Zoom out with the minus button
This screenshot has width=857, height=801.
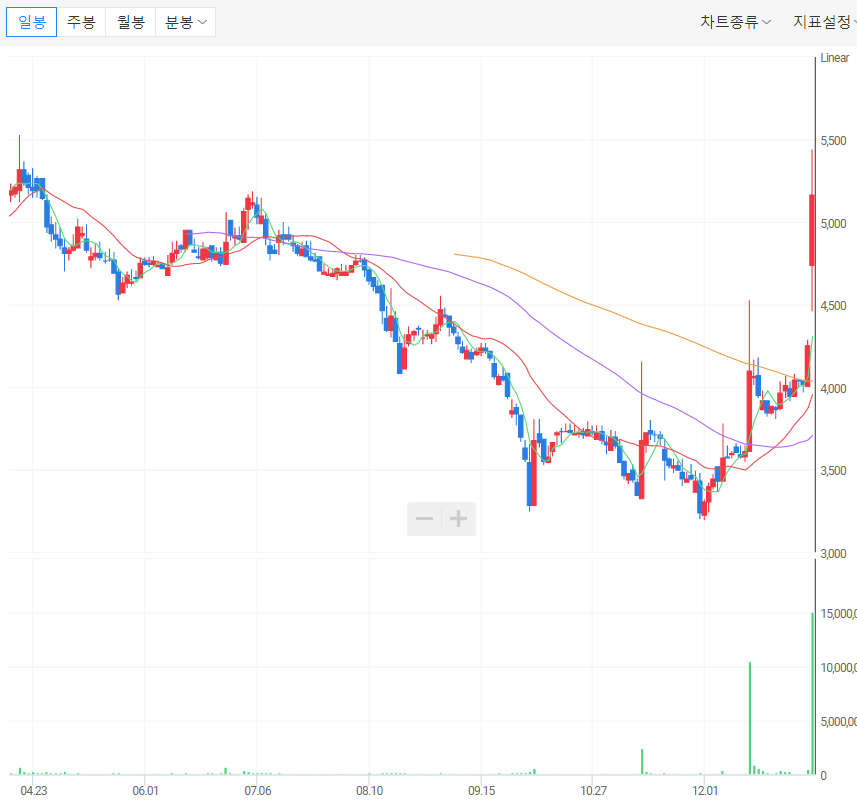click(425, 519)
